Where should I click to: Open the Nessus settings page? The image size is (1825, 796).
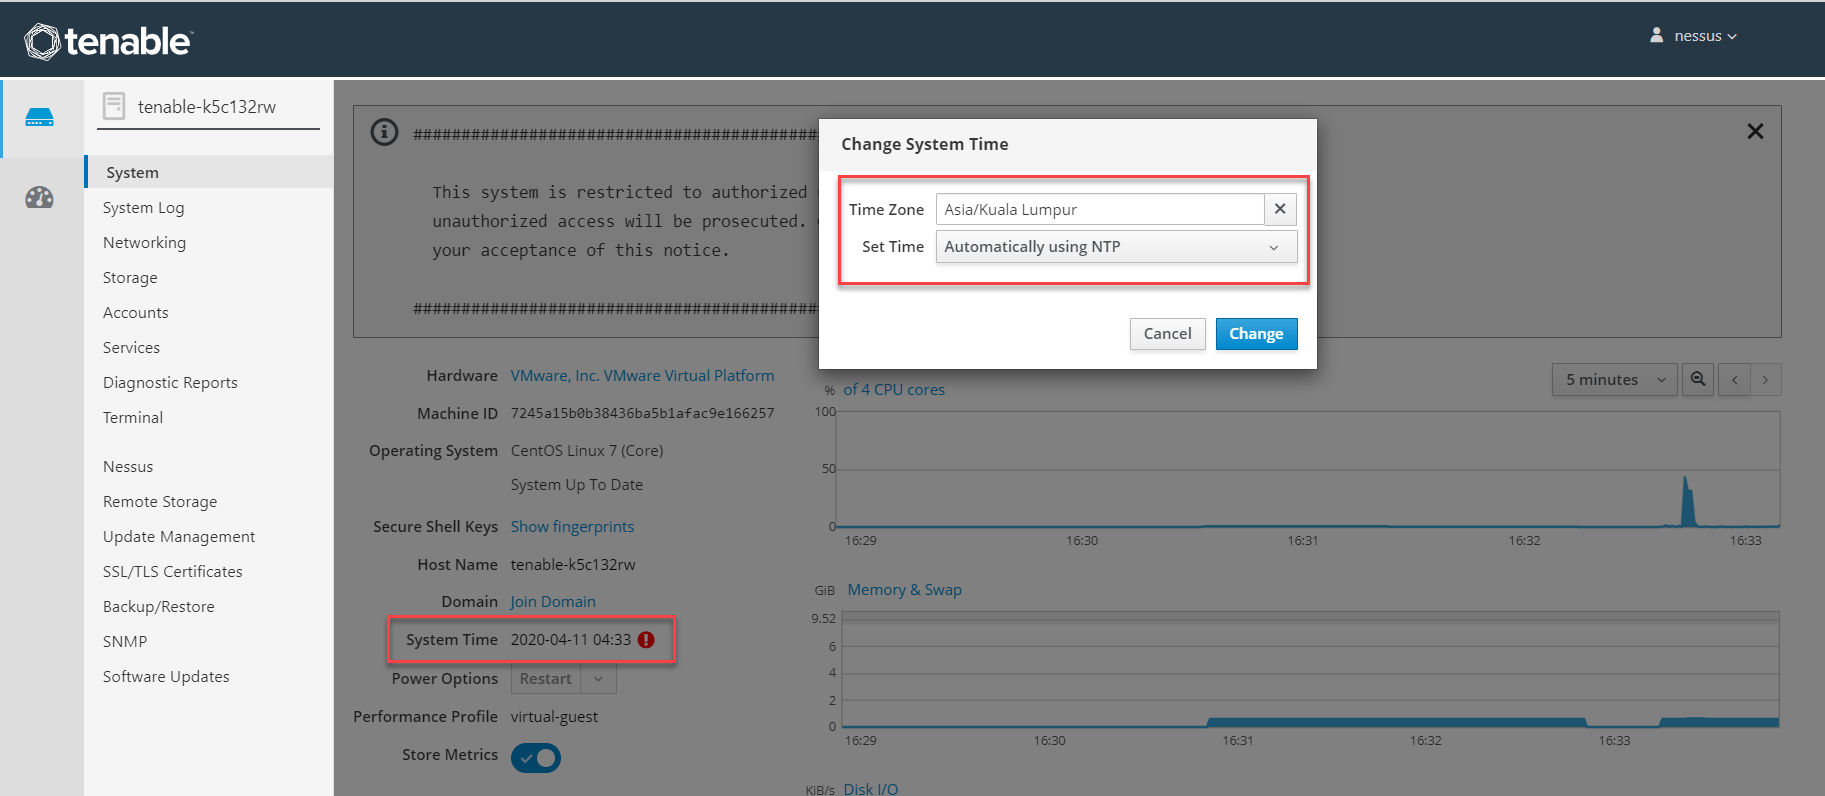coord(128,466)
